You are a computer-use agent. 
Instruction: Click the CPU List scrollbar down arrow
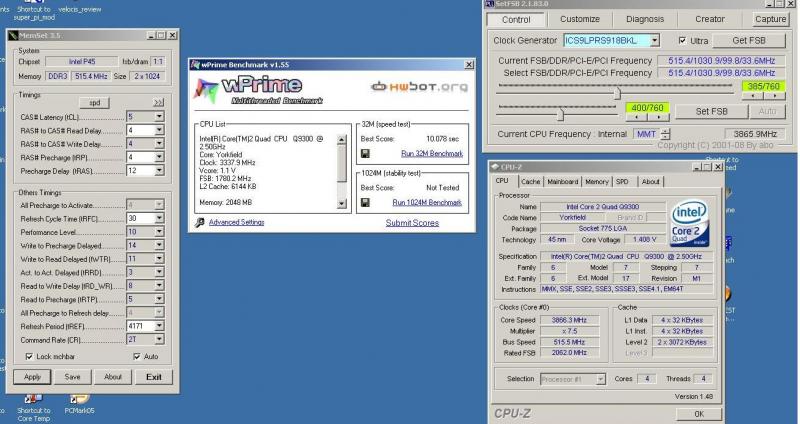pos(342,204)
